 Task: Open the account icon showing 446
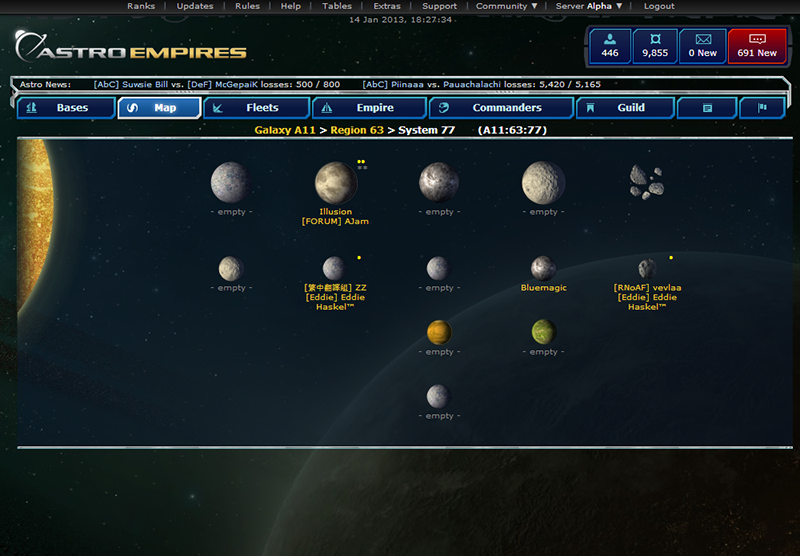[610, 46]
